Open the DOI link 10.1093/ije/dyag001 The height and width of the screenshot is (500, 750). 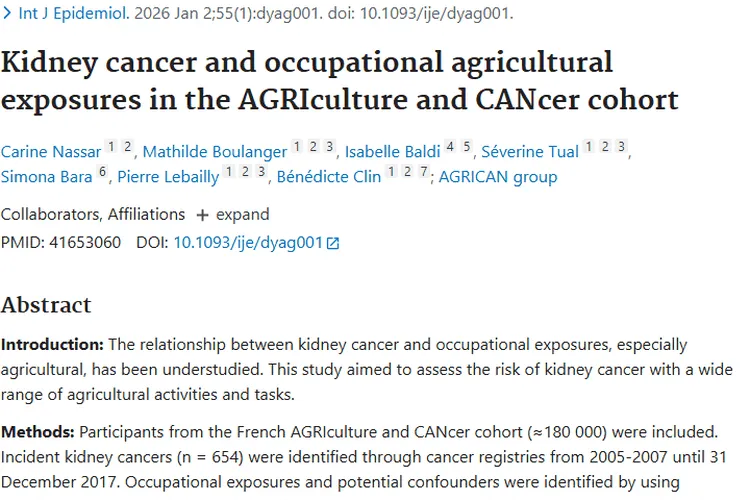pos(248,243)
